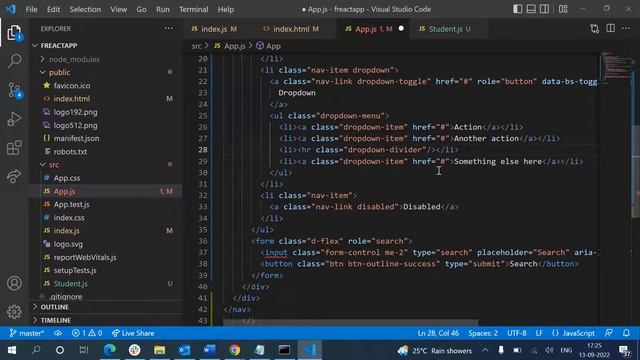This screenshot has height=360, width=640.
Task: Open Live Share view in activity bar
Action: point(14,176)
